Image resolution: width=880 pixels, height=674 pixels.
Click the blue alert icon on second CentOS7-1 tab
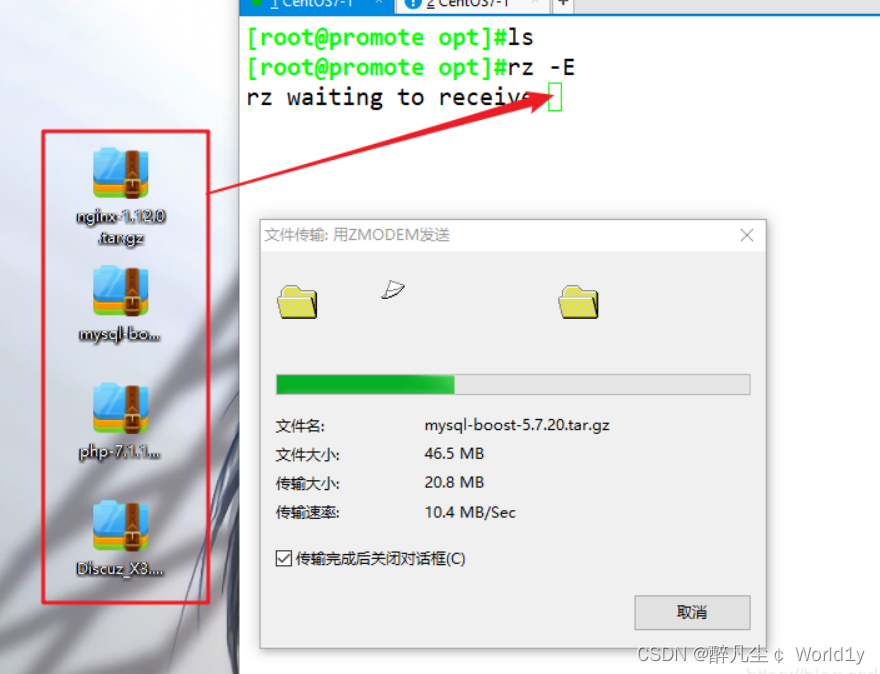[412, 4]
